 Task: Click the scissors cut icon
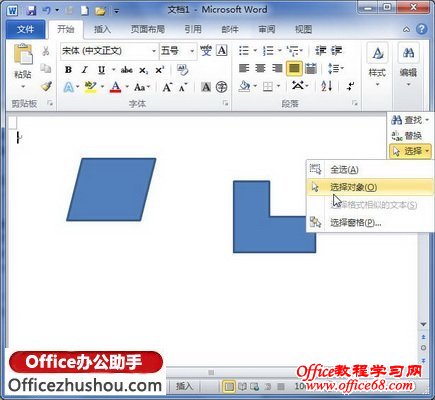click(46, 51)
